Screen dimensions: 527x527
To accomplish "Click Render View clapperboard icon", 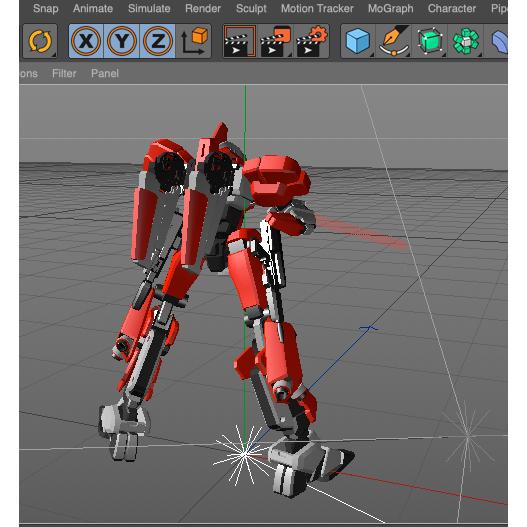I will (240, 41).
